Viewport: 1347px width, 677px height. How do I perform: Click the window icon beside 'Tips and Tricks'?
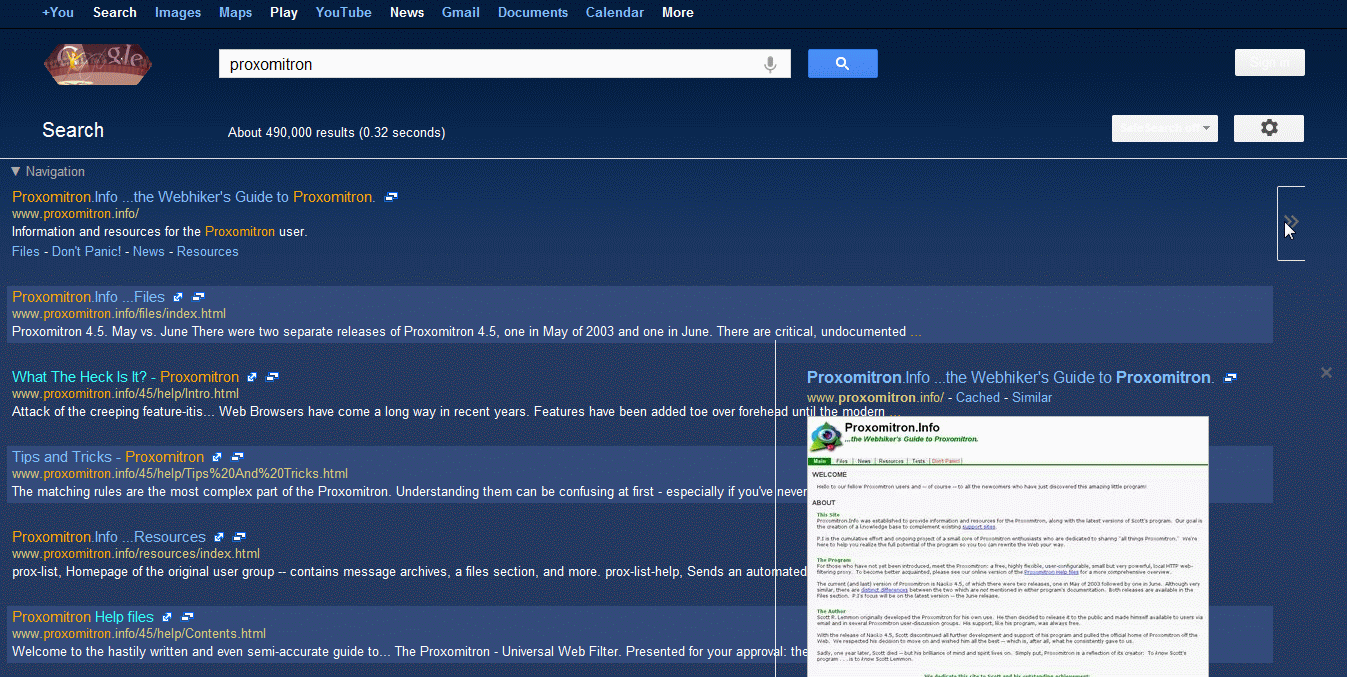237,457
